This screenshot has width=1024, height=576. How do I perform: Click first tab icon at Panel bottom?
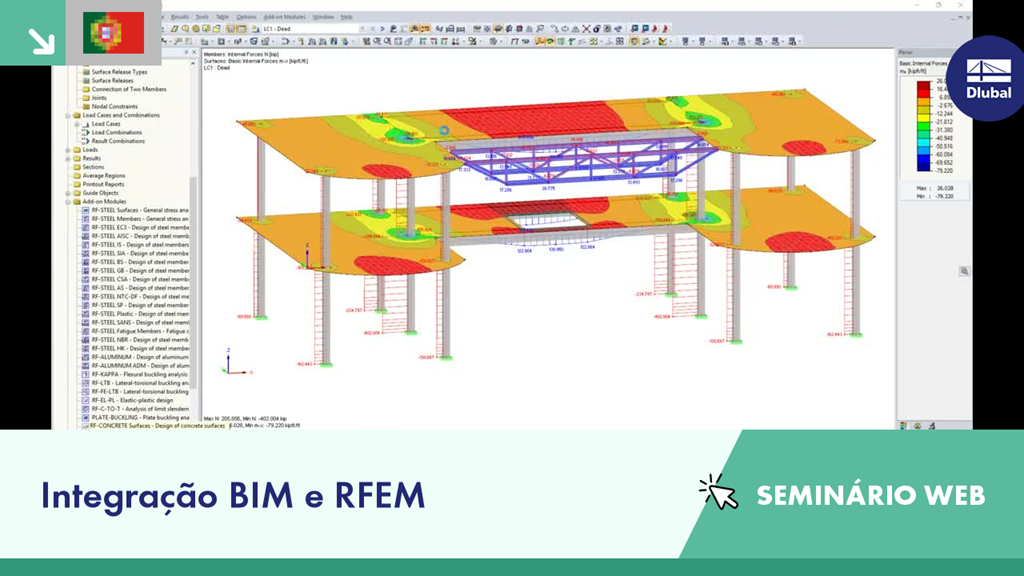(903, 426)
